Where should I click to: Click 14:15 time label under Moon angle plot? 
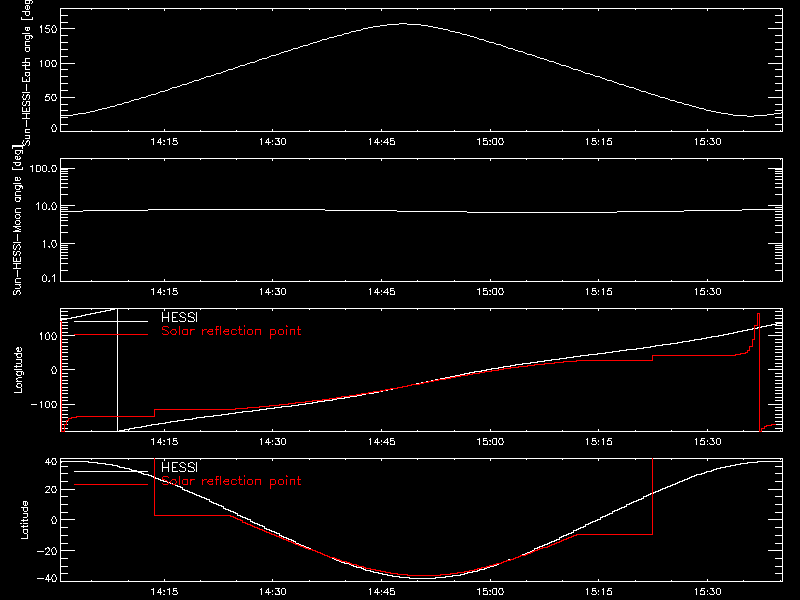pos(164,292)
